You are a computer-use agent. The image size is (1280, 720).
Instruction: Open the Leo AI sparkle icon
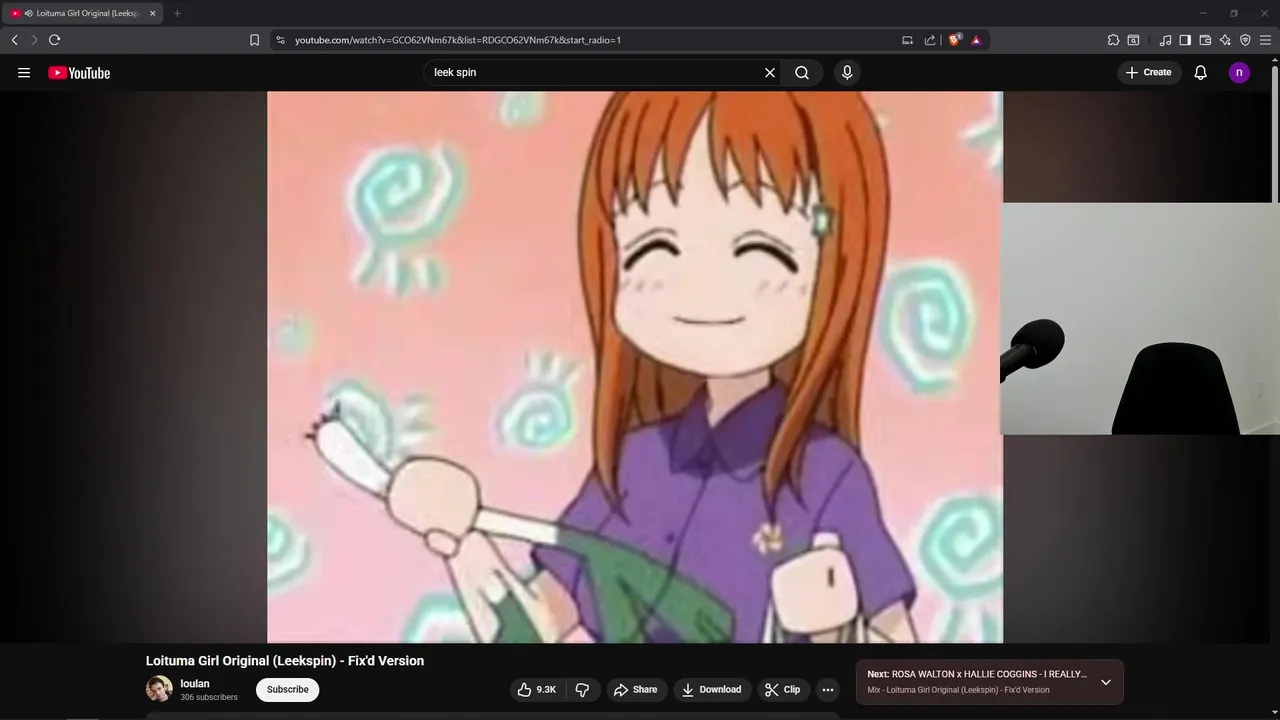pyautogui.click(x=1225, y=40)
